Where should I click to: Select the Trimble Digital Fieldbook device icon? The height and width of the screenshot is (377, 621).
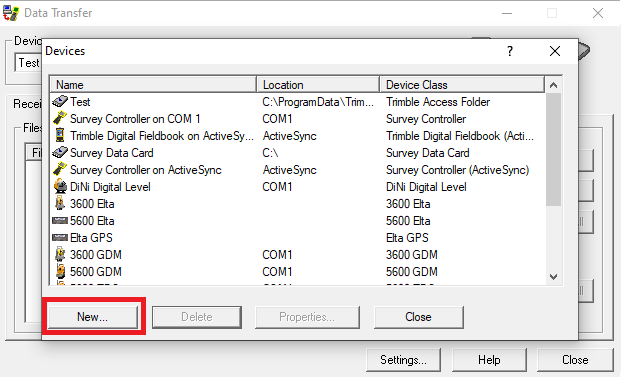[x=60, y=136]
